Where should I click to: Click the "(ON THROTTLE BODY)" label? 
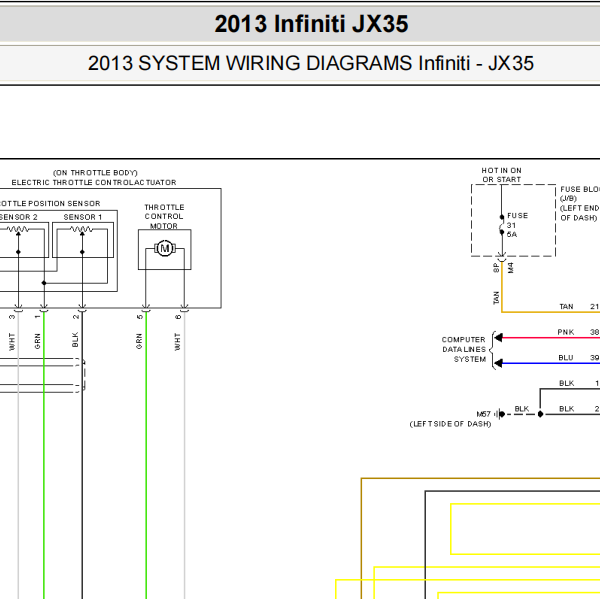point(95,173)
